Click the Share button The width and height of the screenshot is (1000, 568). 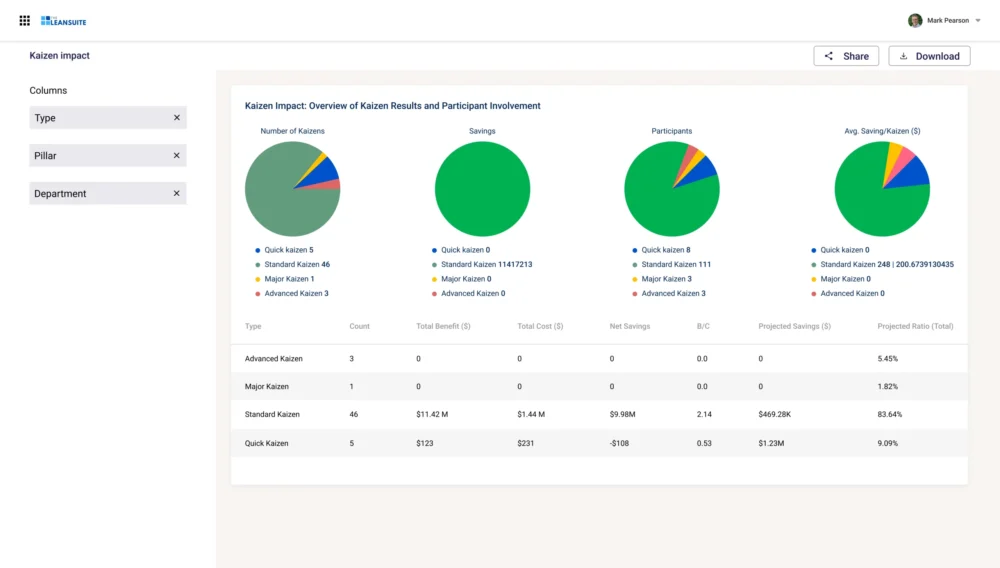pos(846,56)
